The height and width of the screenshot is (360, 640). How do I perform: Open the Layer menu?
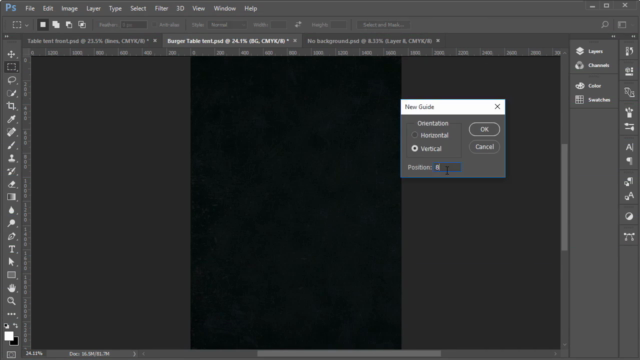pos(93,8)
